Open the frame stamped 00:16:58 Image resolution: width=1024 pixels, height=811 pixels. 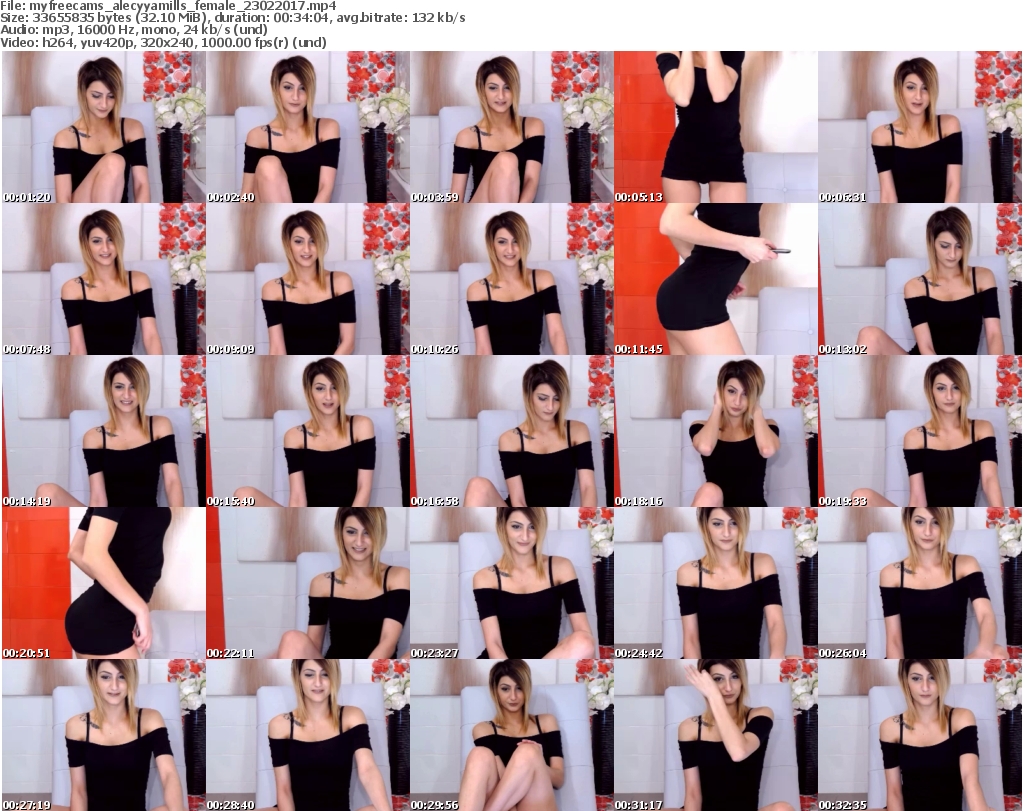(x=511, y=431)
